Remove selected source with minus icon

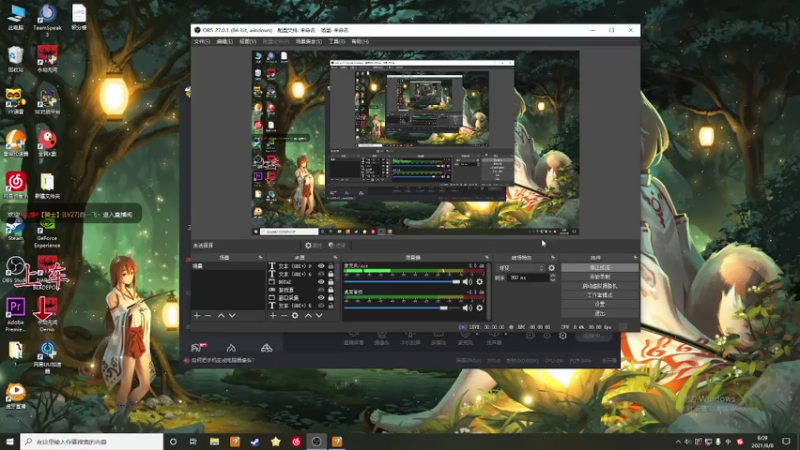(284, 316)
